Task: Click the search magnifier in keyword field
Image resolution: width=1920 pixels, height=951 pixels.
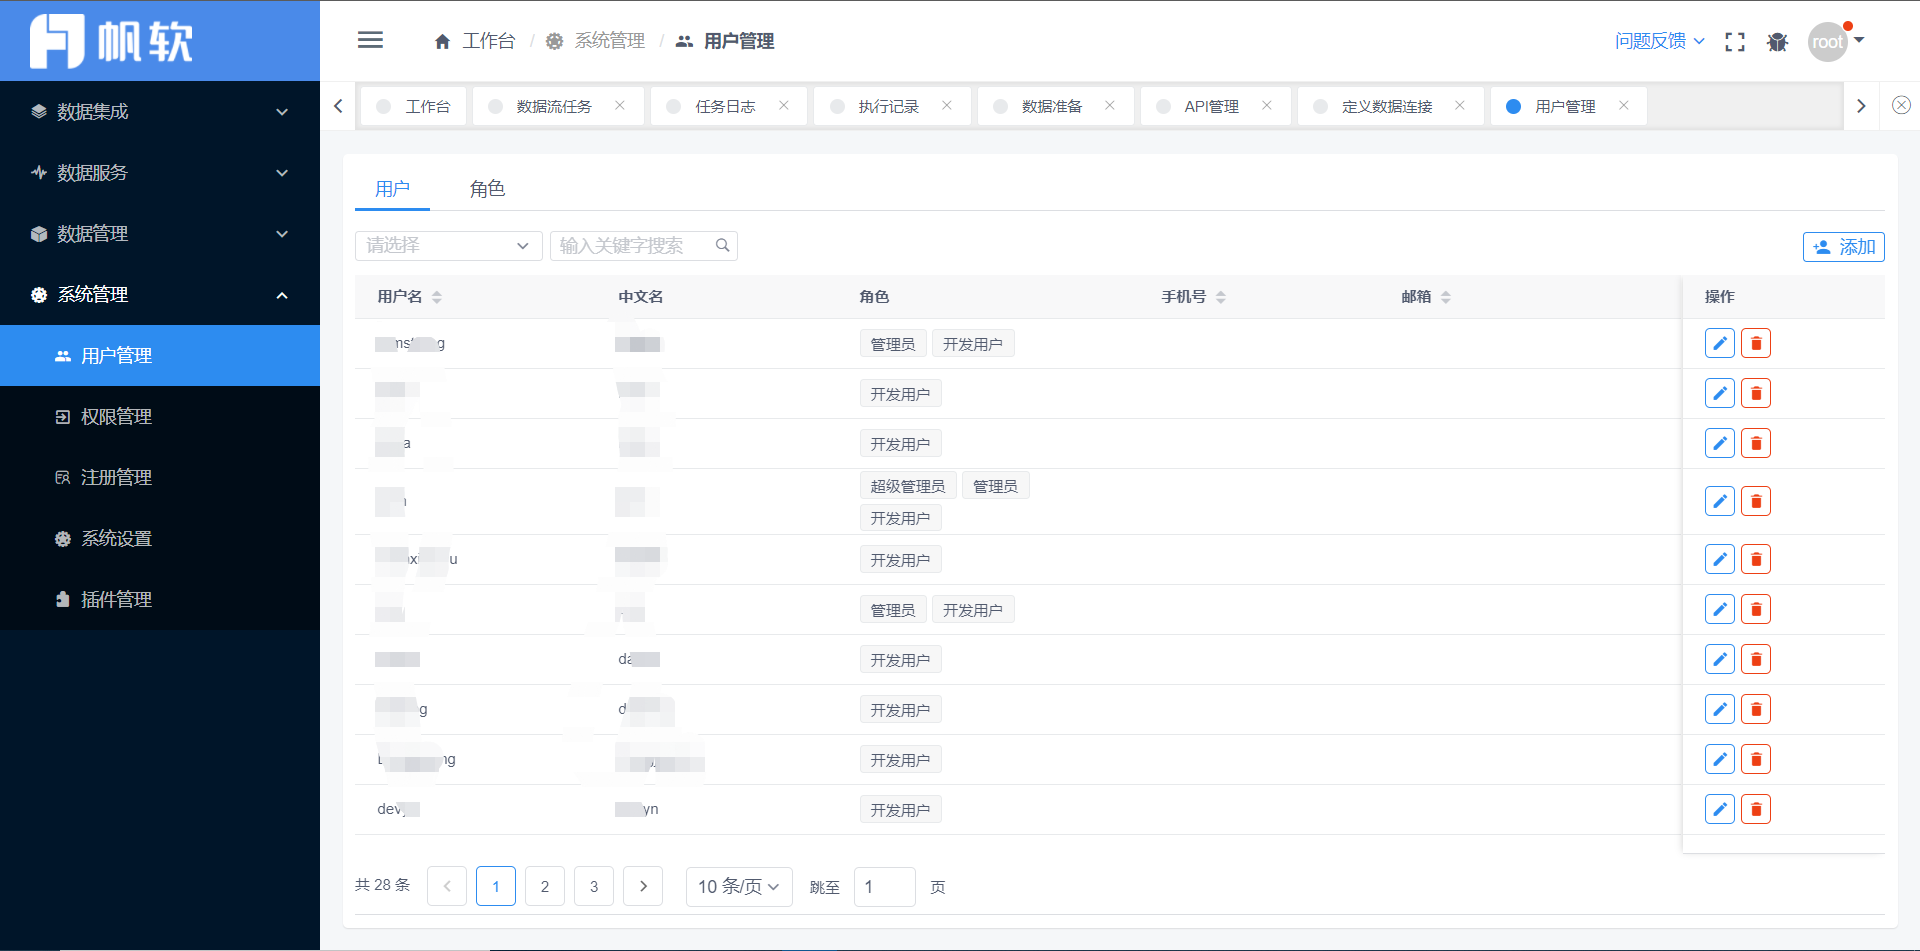Action: pos(722,245)
